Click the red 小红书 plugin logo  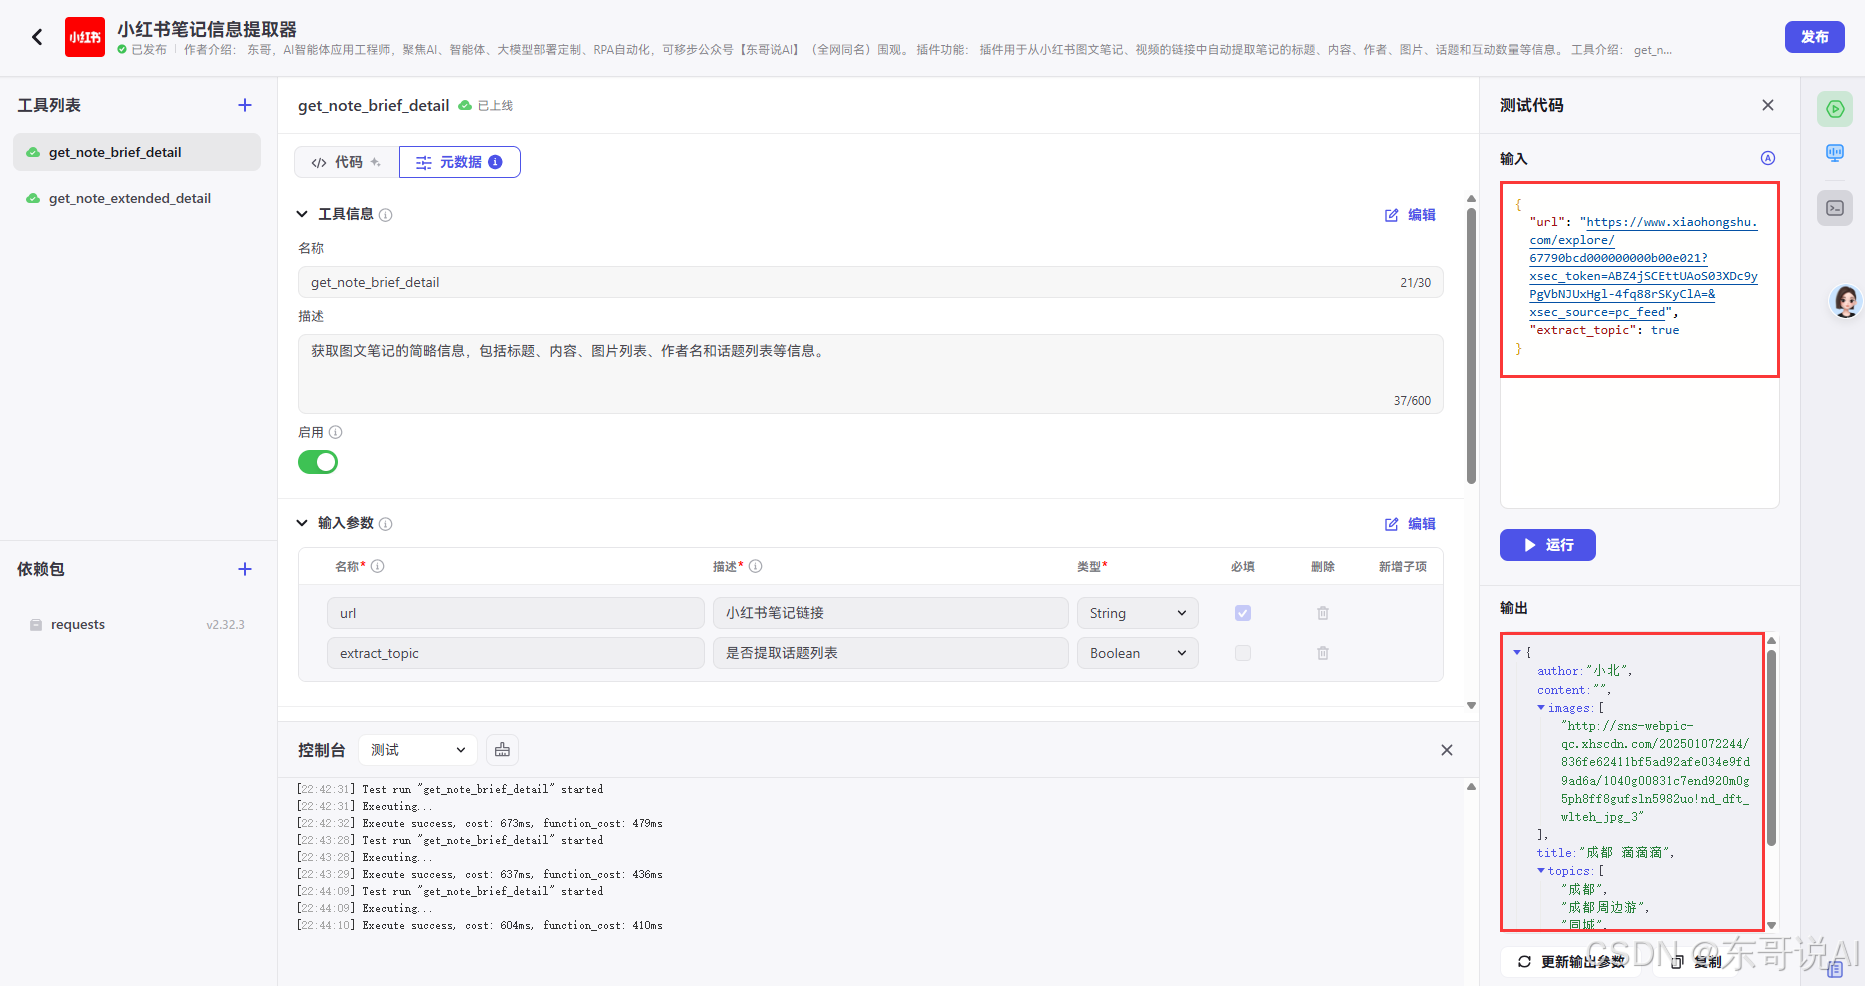point(85,37)
